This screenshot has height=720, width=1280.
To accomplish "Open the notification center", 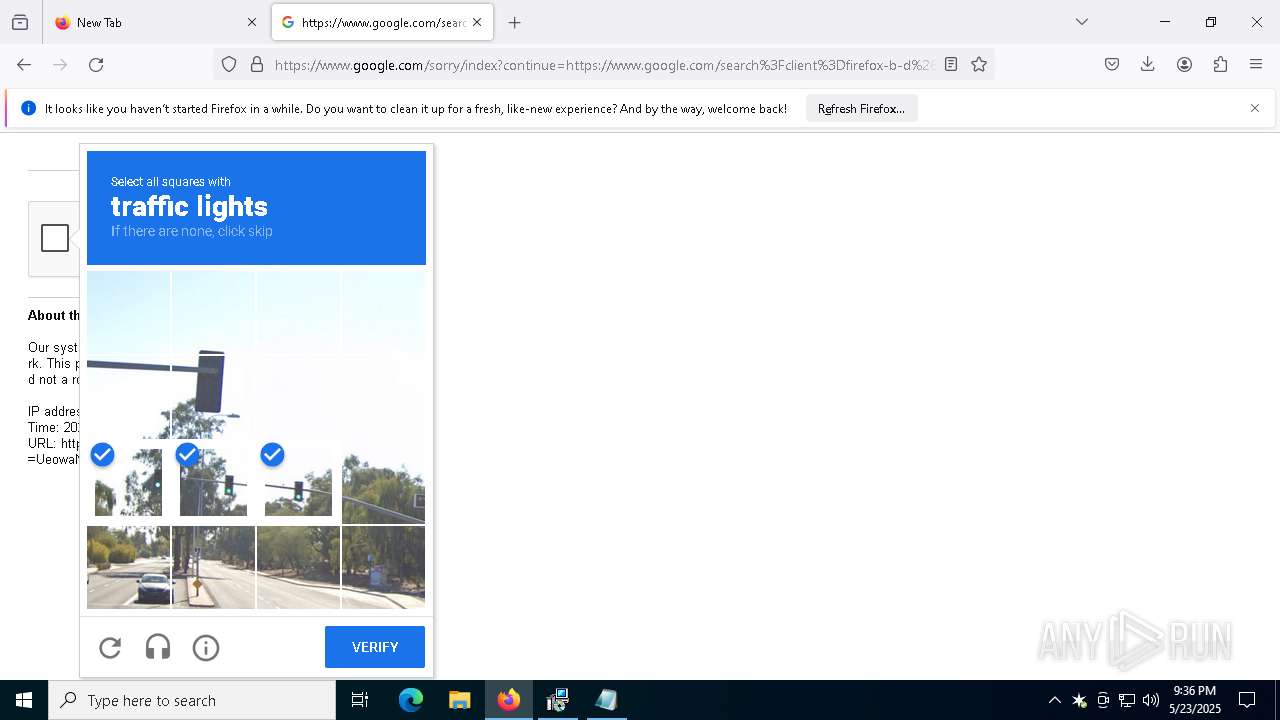I will [x=1247, y=700].
